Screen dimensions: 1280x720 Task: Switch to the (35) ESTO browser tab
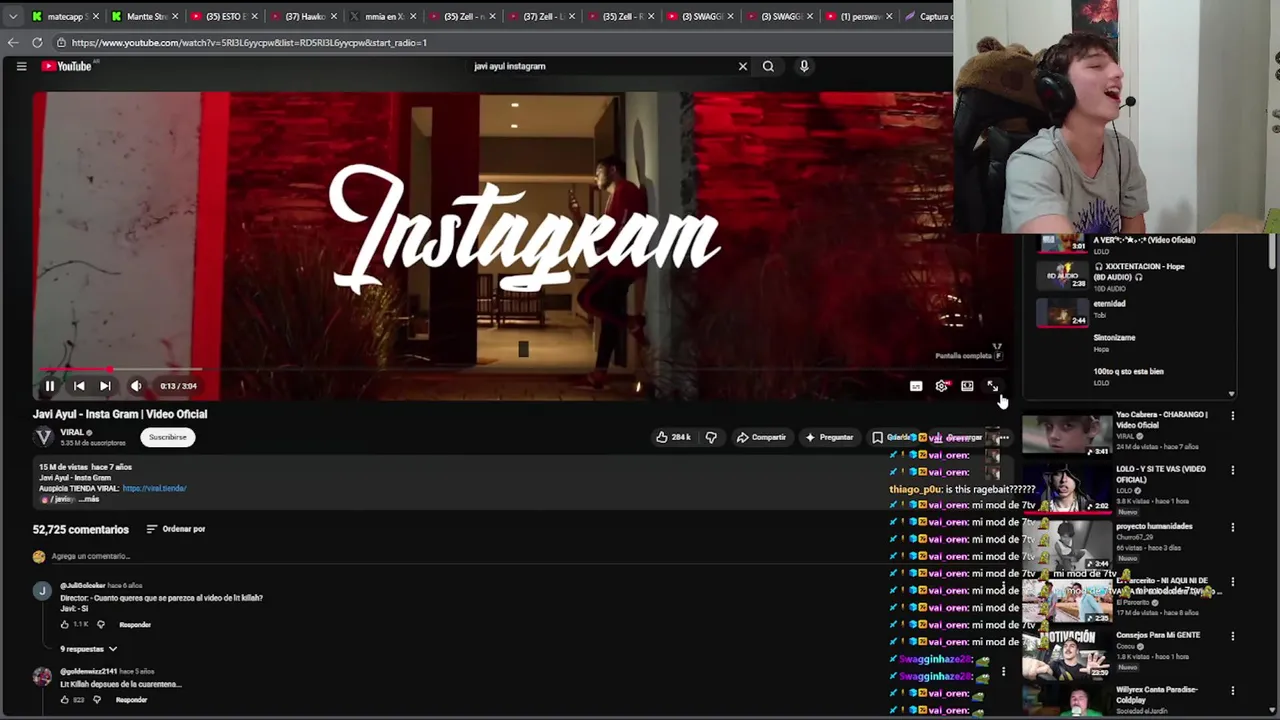[x=225, y=16]
